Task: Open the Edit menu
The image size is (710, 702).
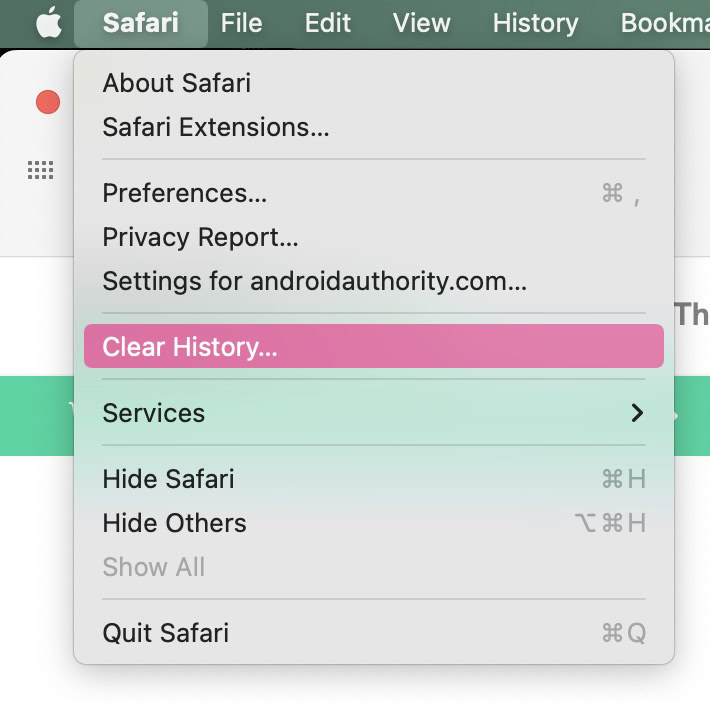Action: pos(328,23)
